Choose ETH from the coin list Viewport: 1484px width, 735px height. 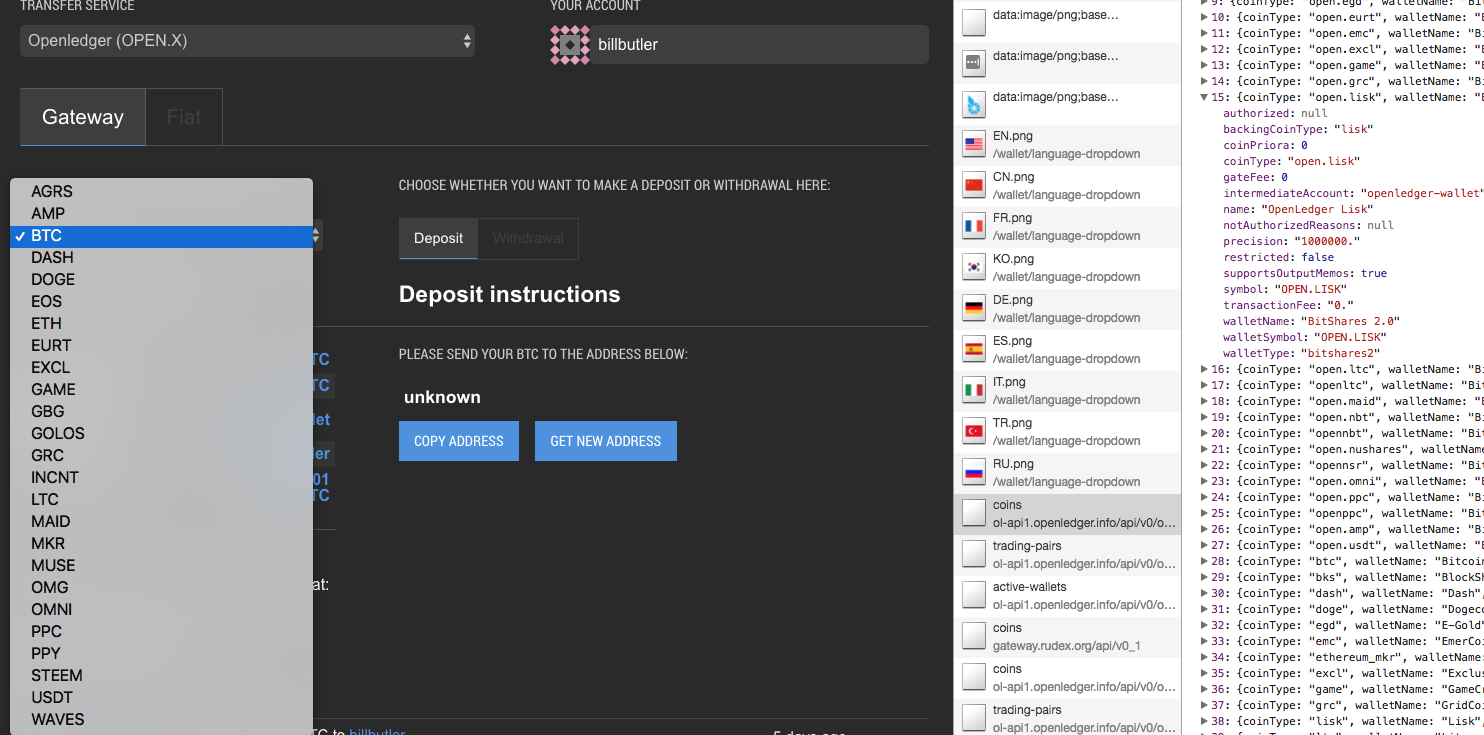click(161, 323)
